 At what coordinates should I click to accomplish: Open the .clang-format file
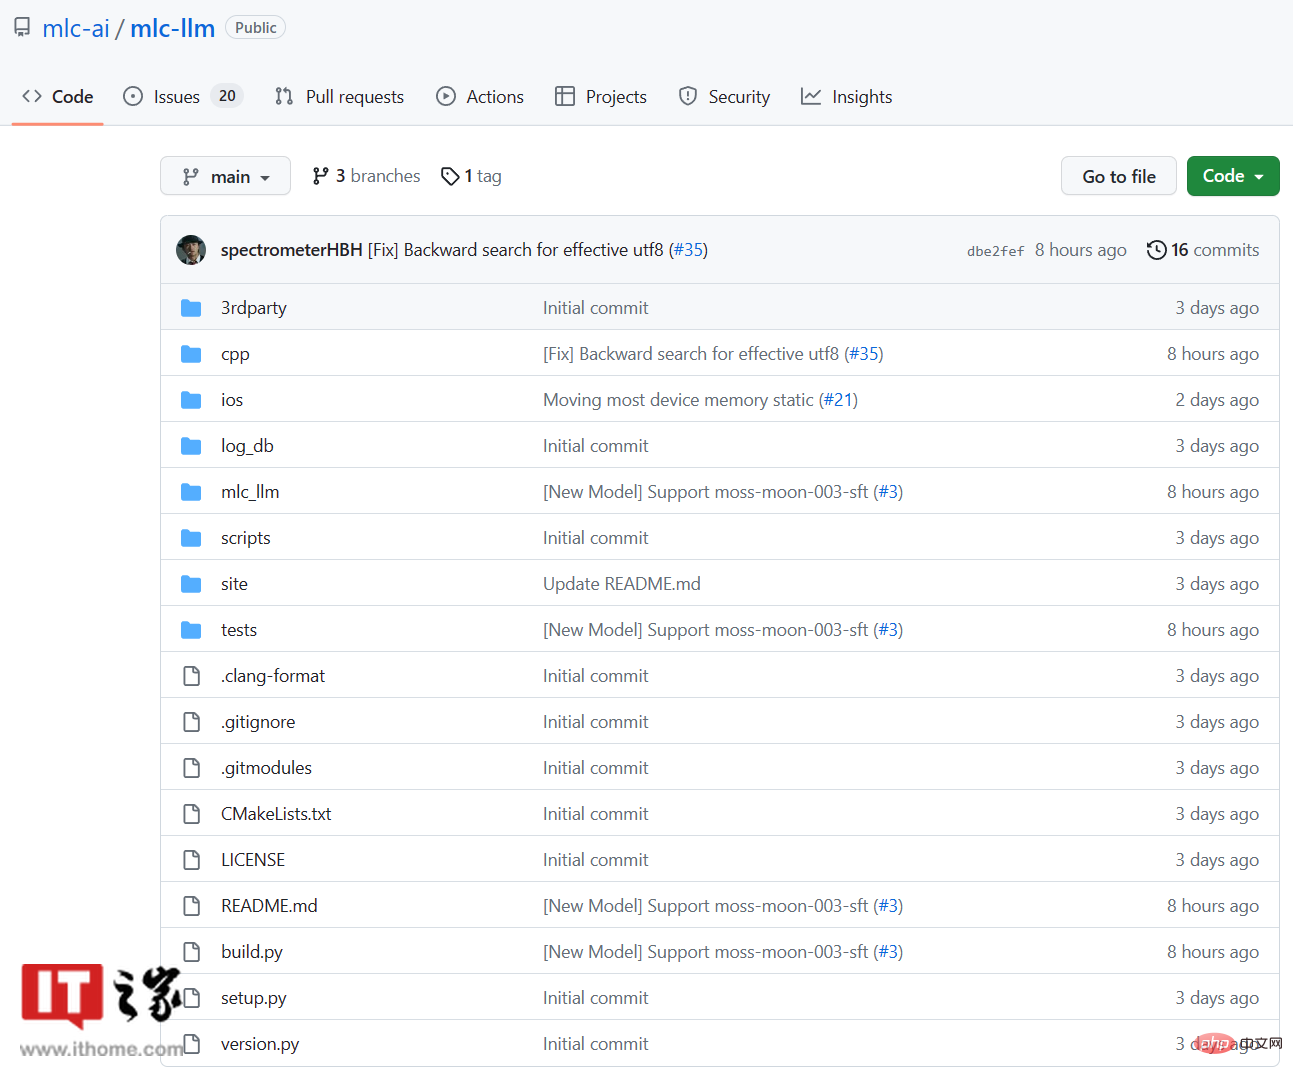tap(273, 676)
